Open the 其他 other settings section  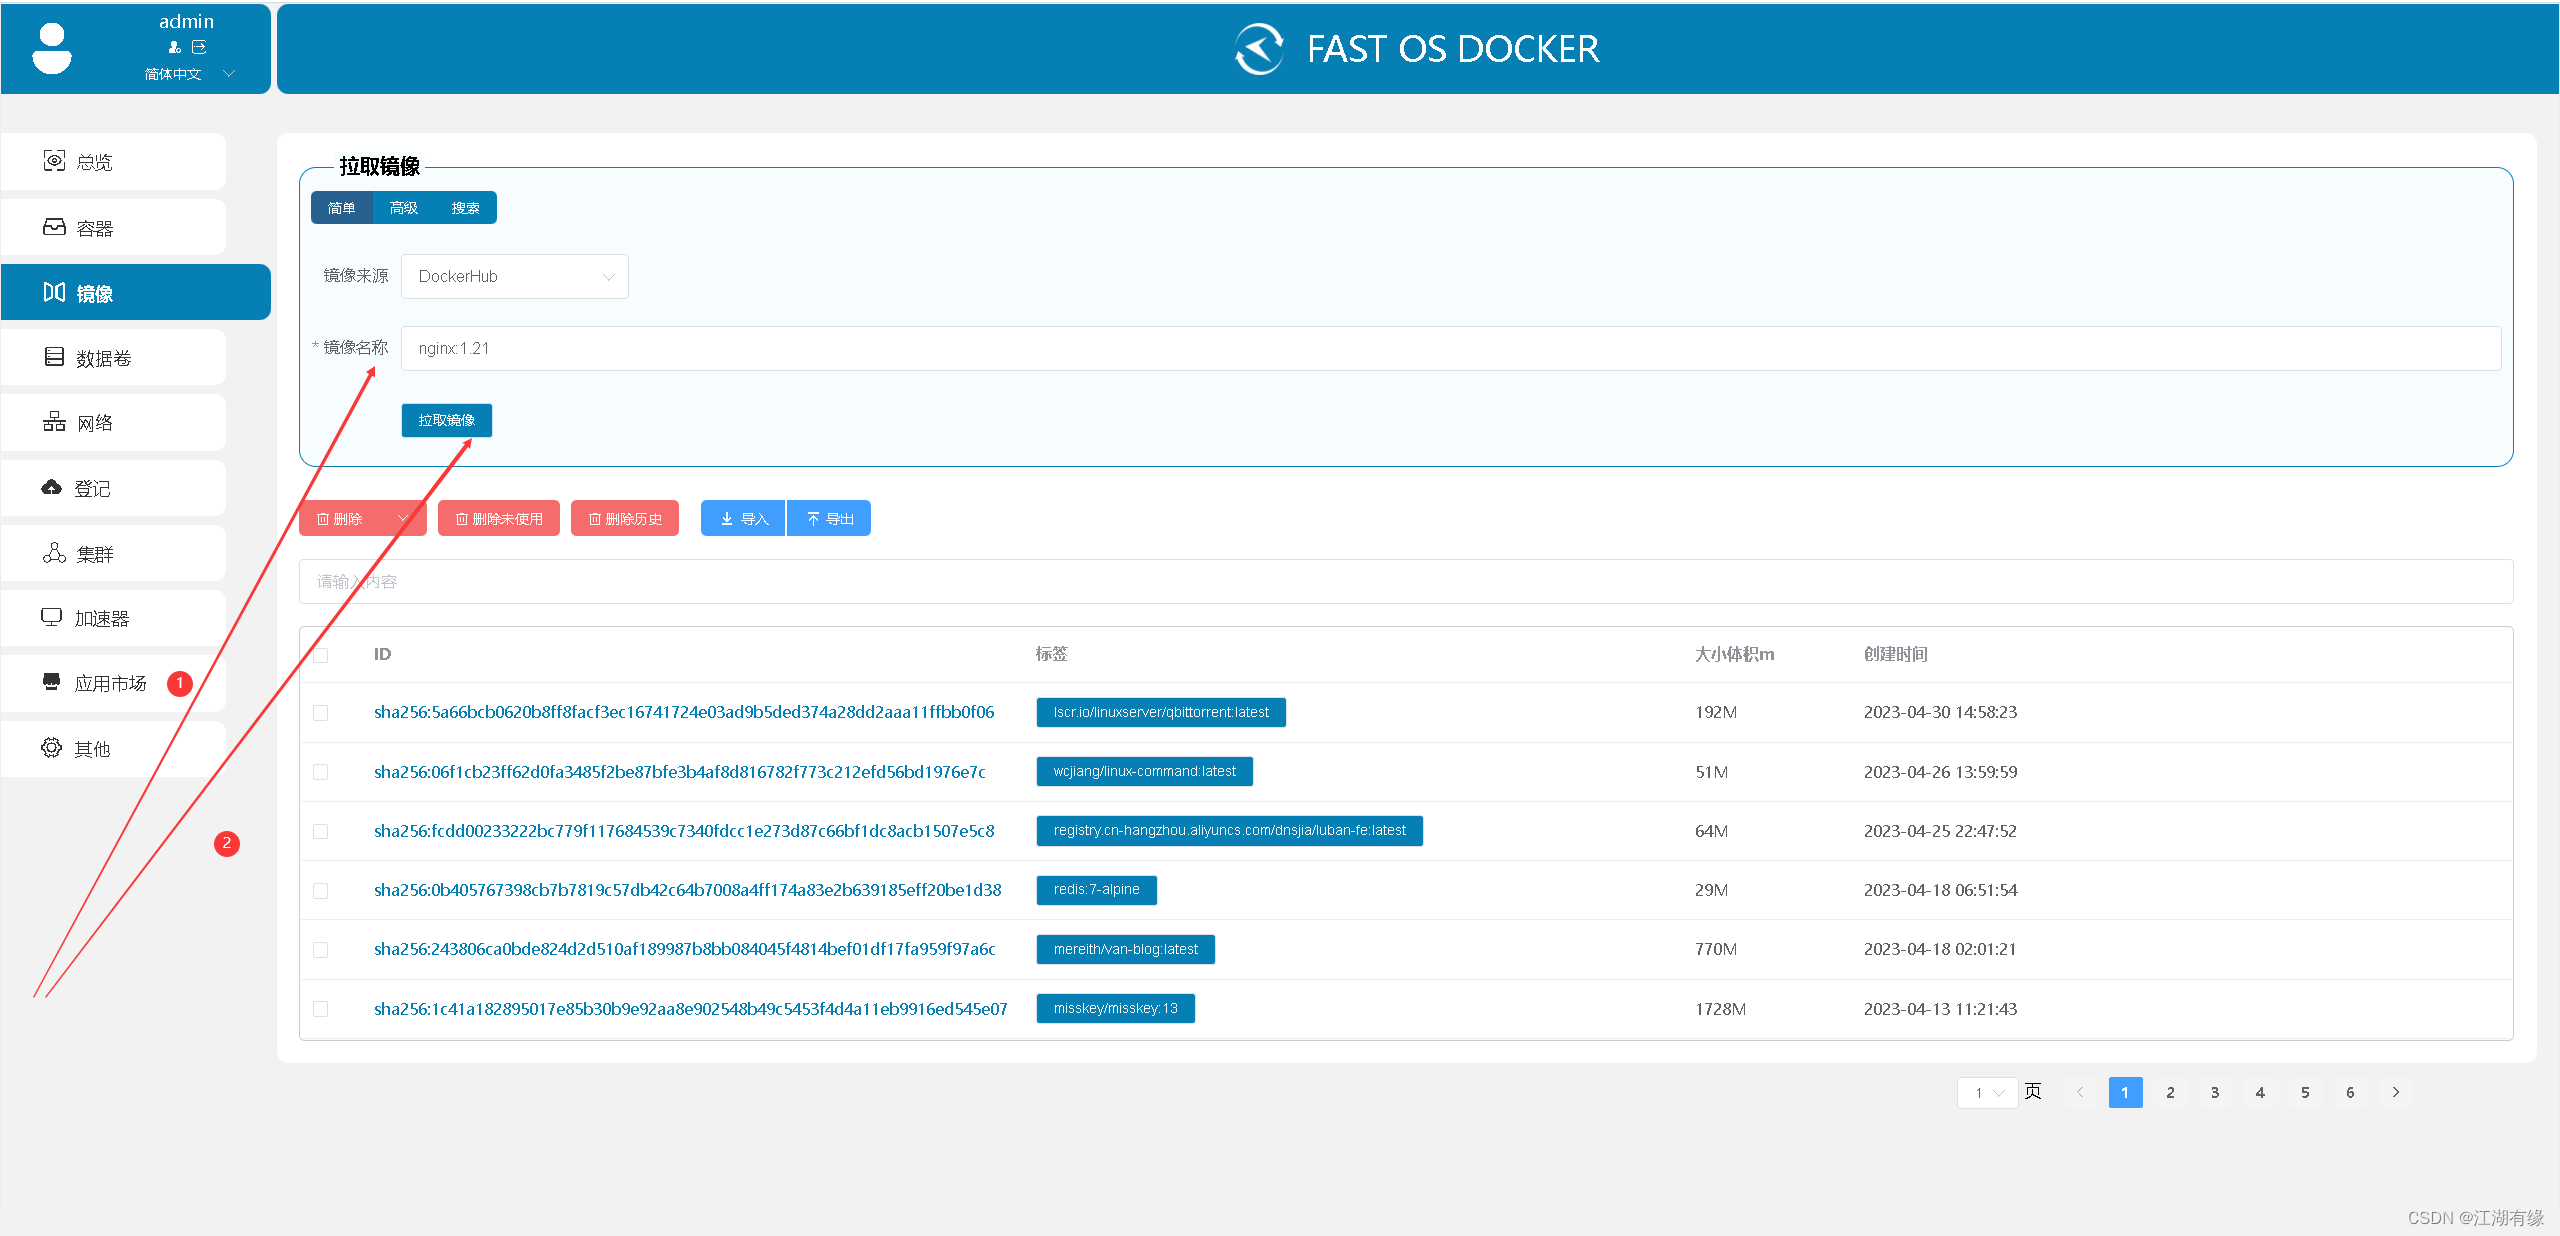[x=113, y=748]
